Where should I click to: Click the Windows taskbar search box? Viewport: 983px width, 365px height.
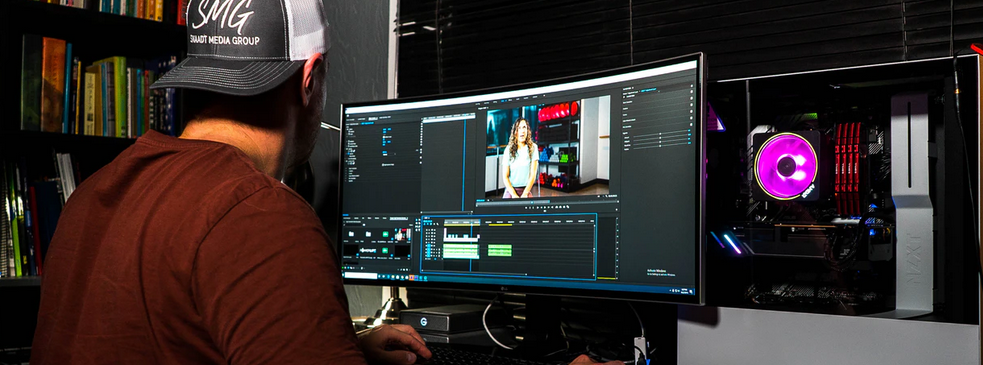pyautogui.click(x=361, y=275)
